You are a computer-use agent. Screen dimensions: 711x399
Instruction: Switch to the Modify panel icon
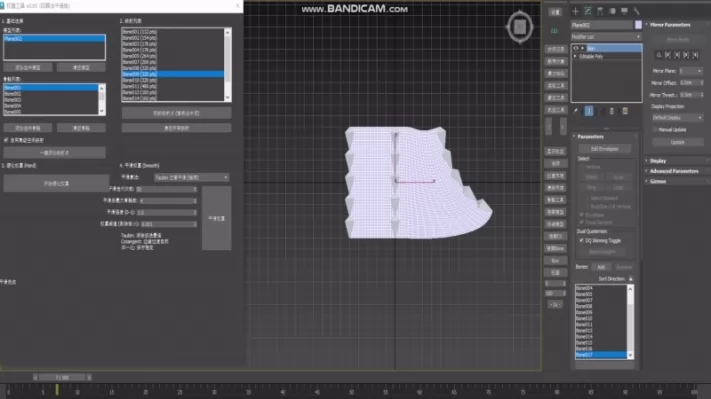pos(588,11)
